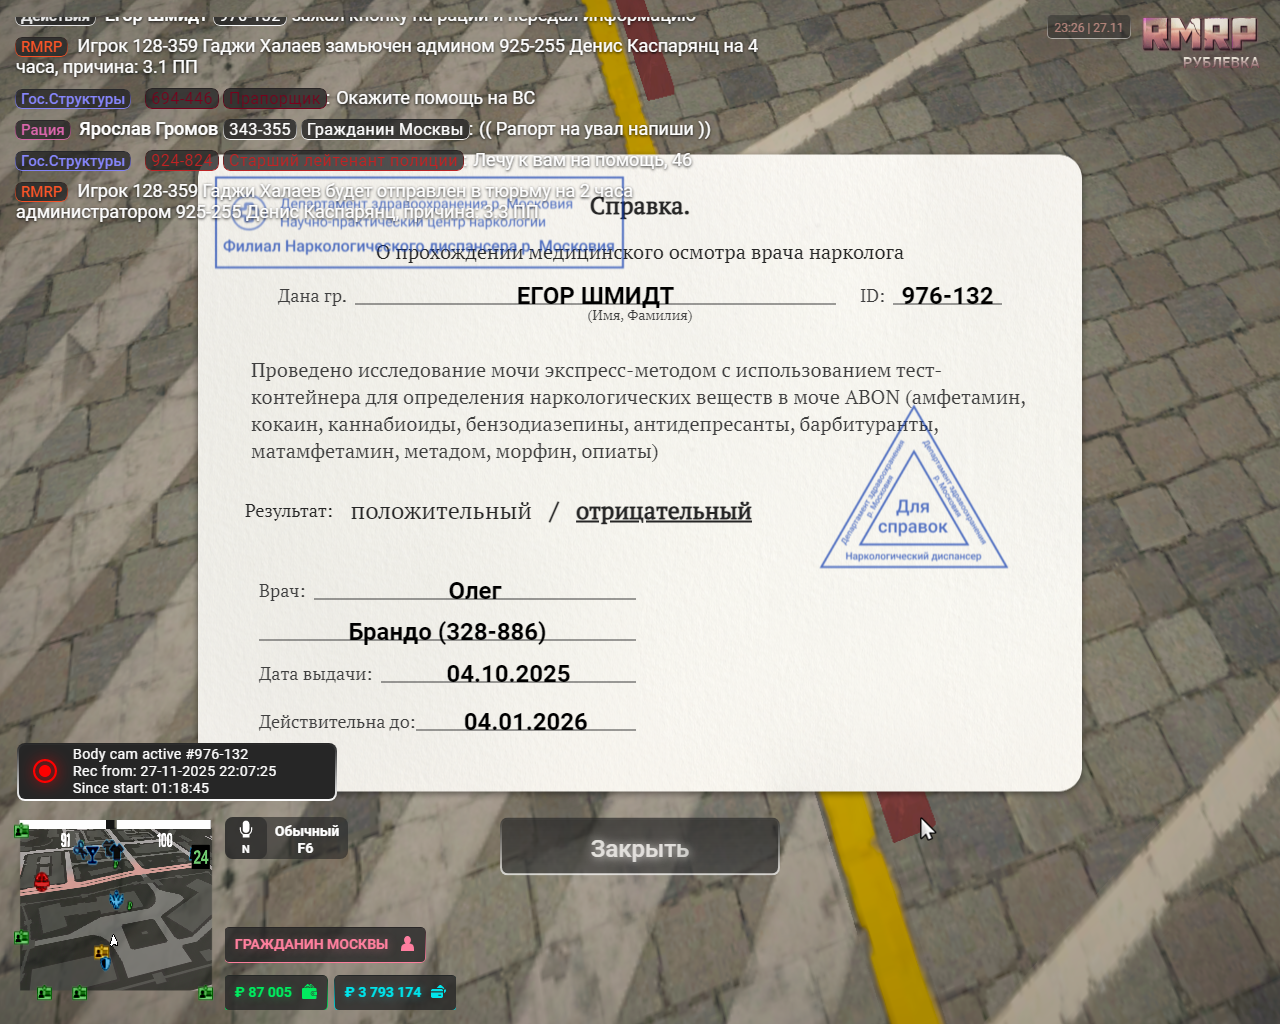Click the red mask marker on the minimap
Image resolution: width=1280 pixels, height=1024 pixels.
click(42, 881)
